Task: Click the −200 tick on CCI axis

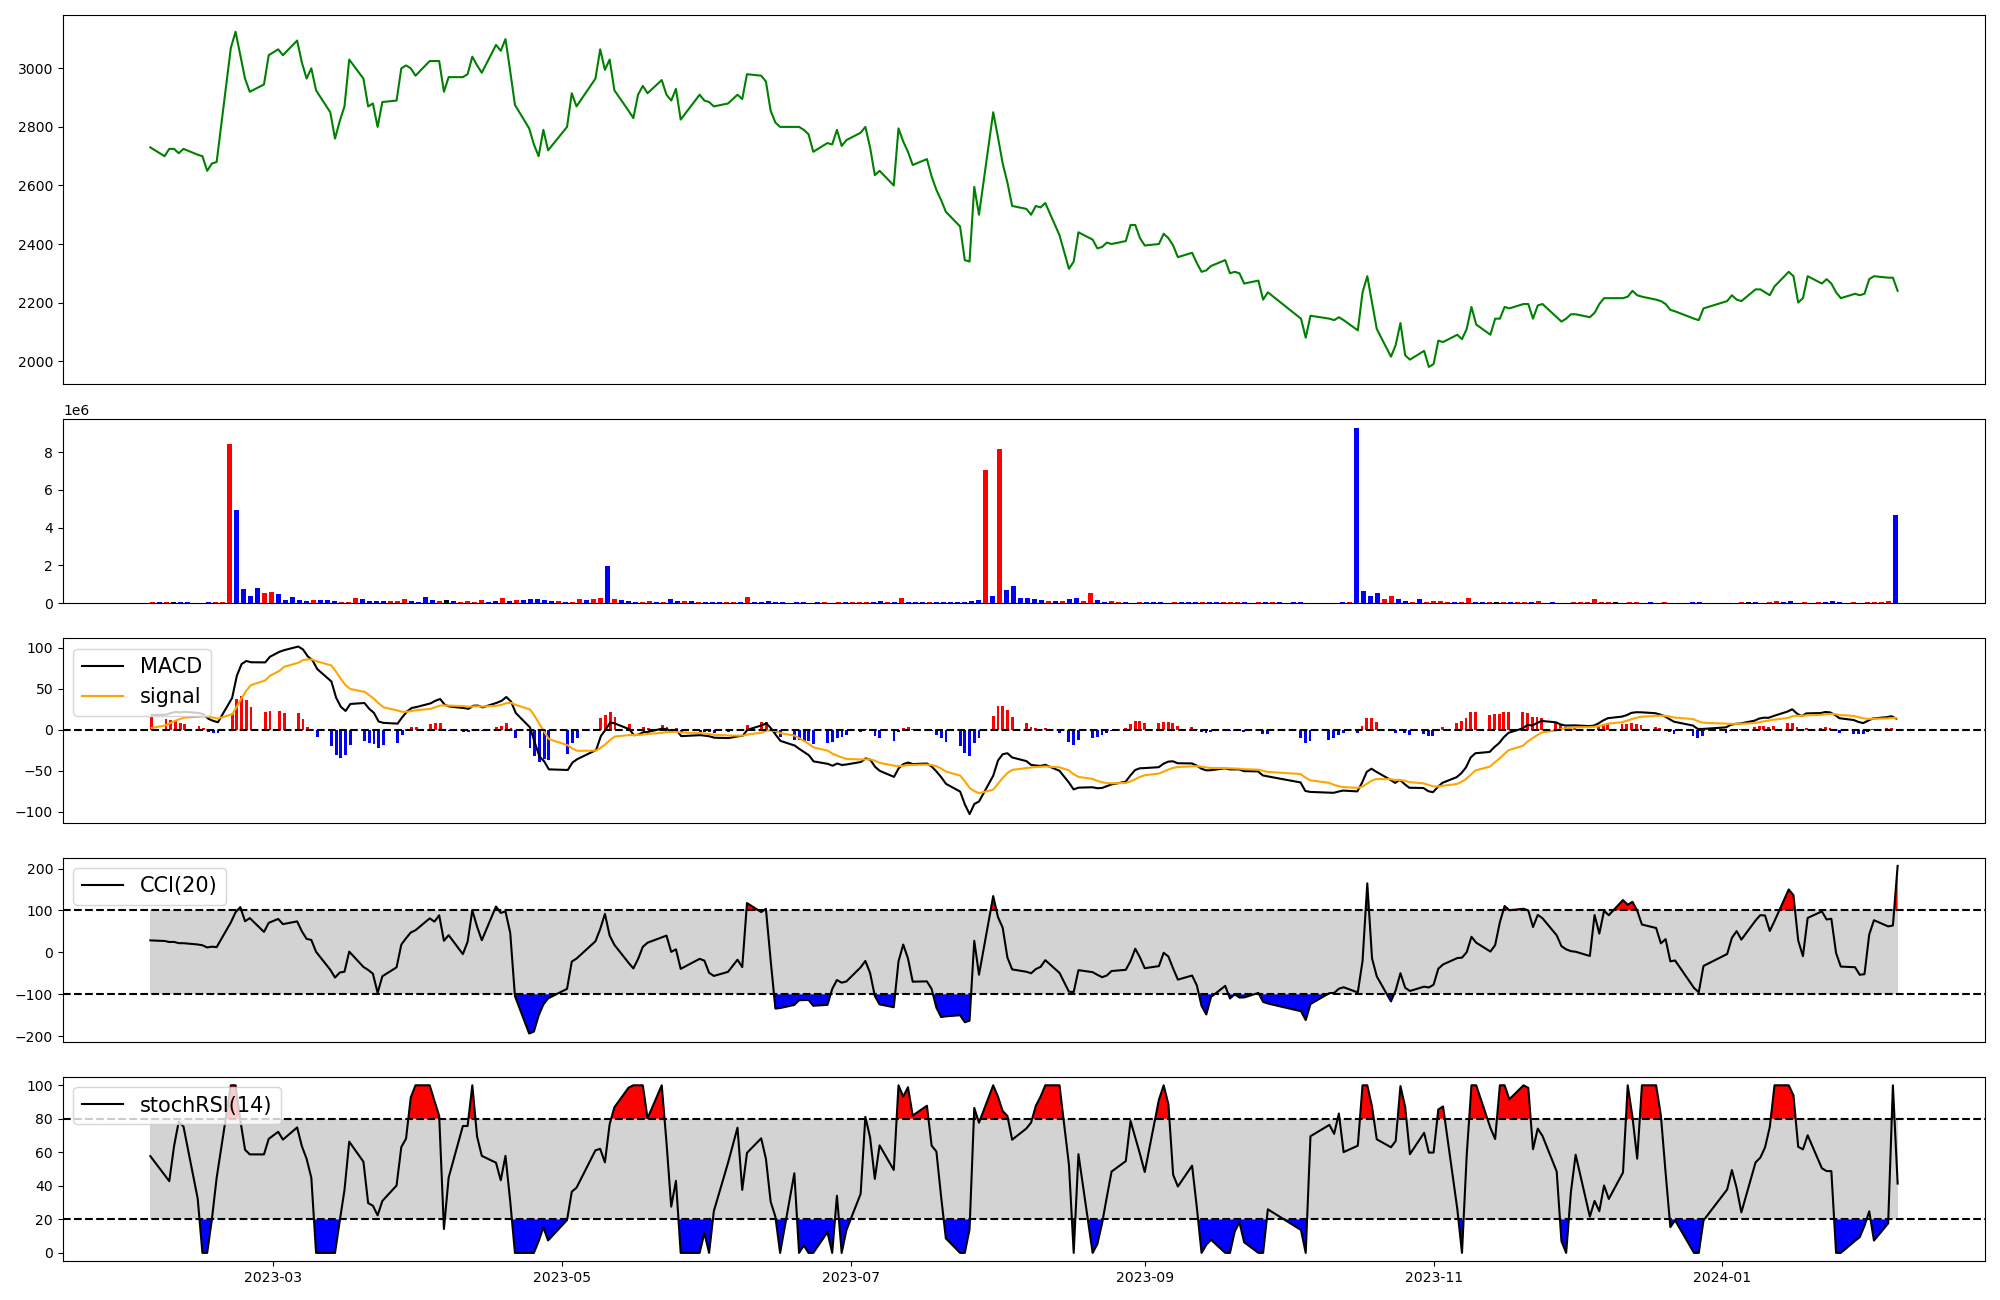Action: click(x=33, y=1037)
